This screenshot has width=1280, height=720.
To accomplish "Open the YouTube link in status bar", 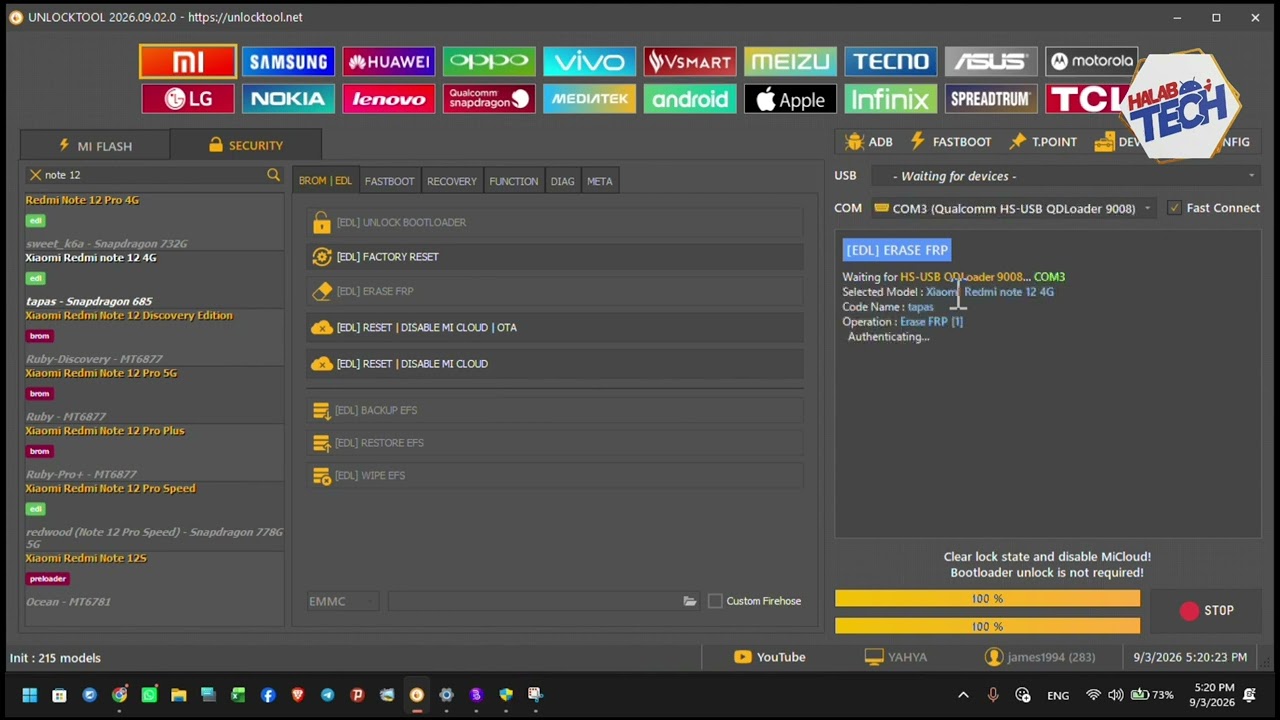I will click(769, 657).
